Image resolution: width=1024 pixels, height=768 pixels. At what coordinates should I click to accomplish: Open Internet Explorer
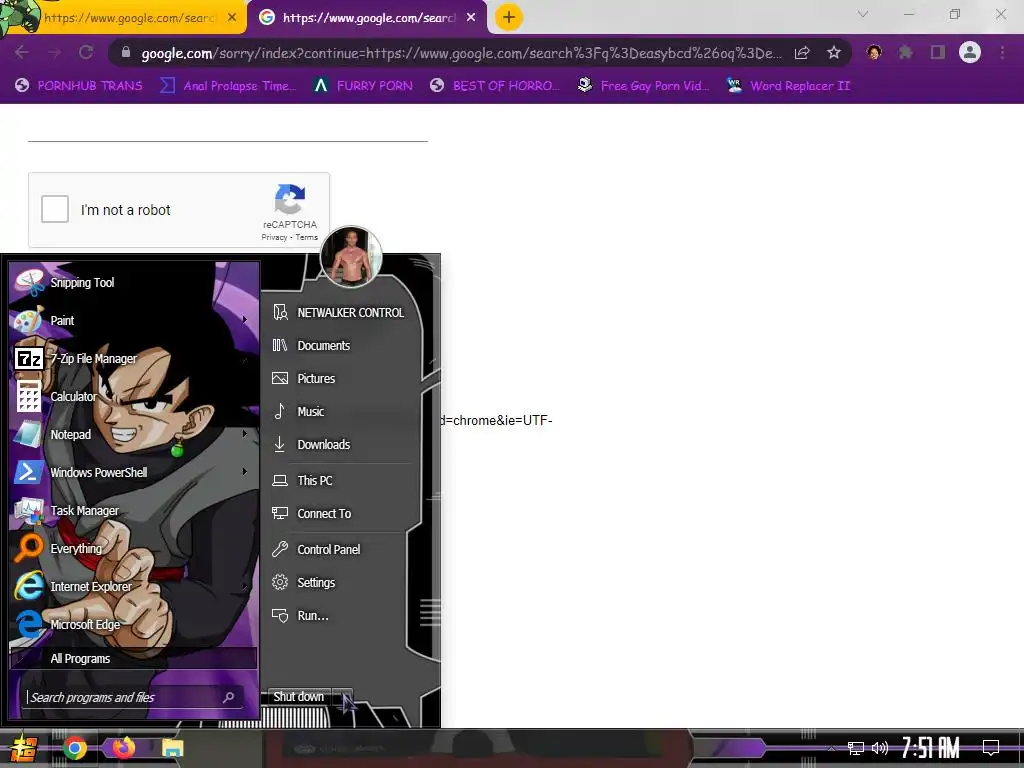[134, 586]
